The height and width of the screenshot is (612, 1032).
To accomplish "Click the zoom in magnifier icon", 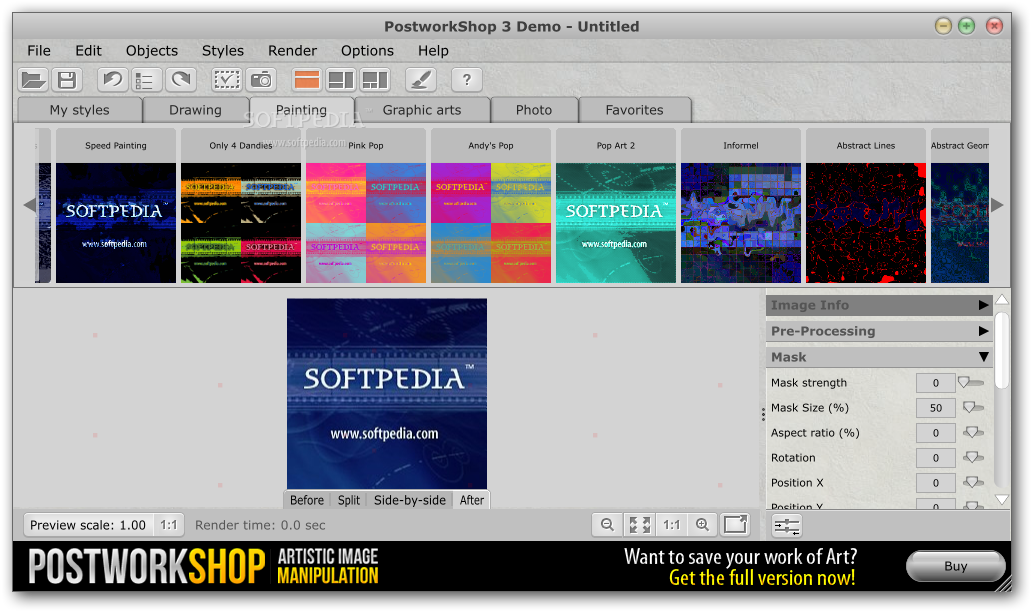I will click(x=702, y=524).
